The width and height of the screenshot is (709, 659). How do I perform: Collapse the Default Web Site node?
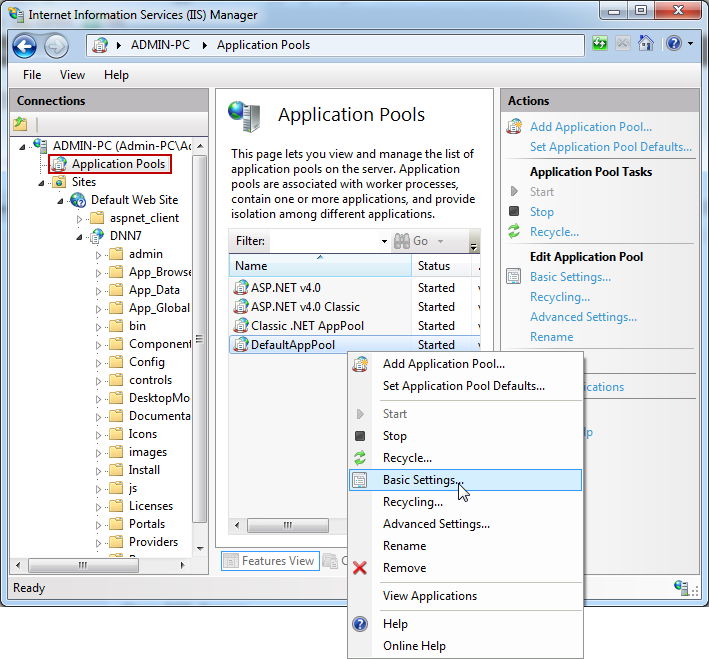pyautogui.click(x=60, y=201)
